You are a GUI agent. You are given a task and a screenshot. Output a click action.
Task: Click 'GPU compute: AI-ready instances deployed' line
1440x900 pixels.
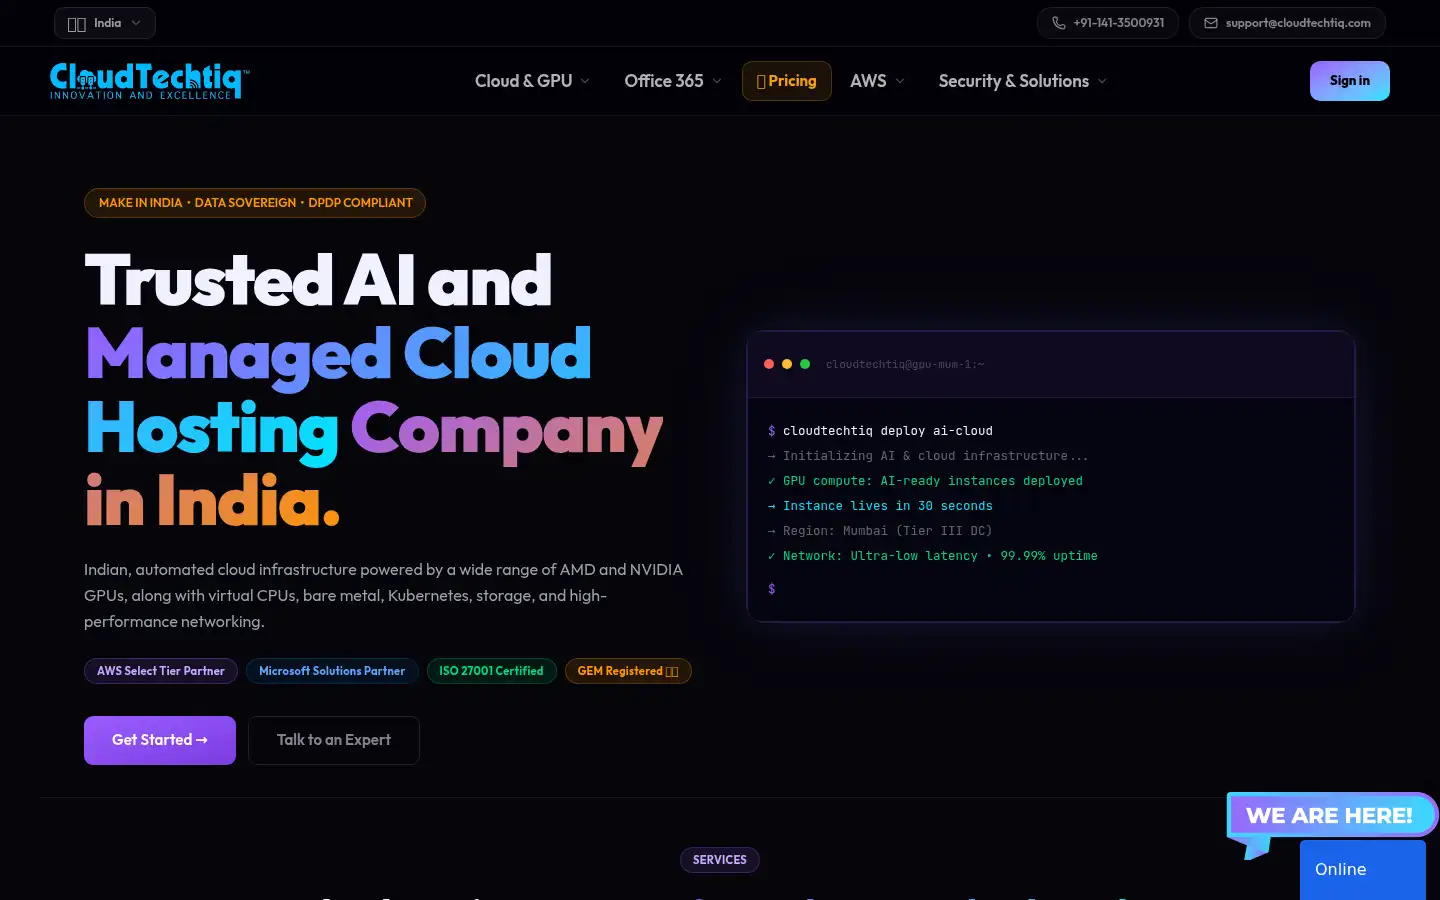(x=925, y=481)
